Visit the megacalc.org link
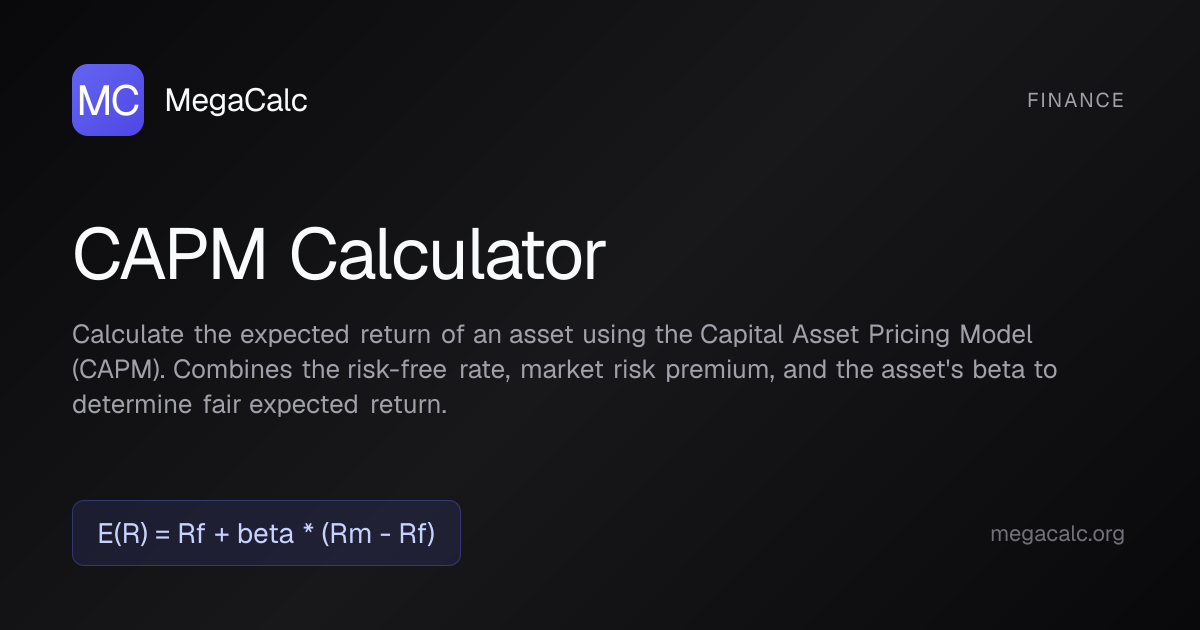This screenshot has width=1200, height=630. point(1057,534)
